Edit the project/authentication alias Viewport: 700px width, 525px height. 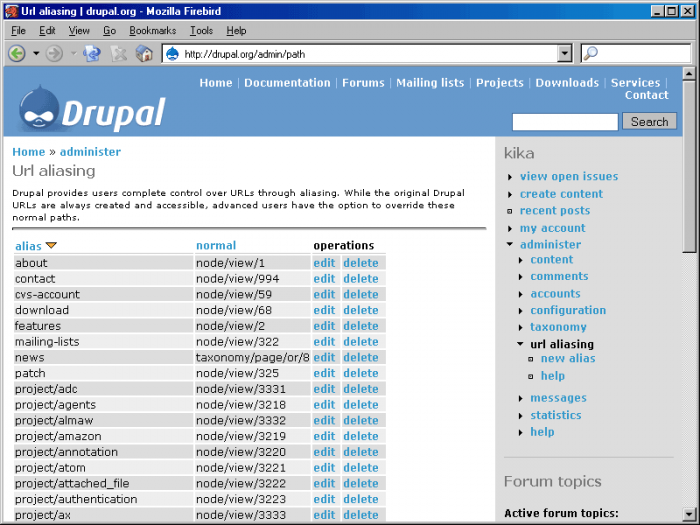pyautogui.click(x=324, y=499)
